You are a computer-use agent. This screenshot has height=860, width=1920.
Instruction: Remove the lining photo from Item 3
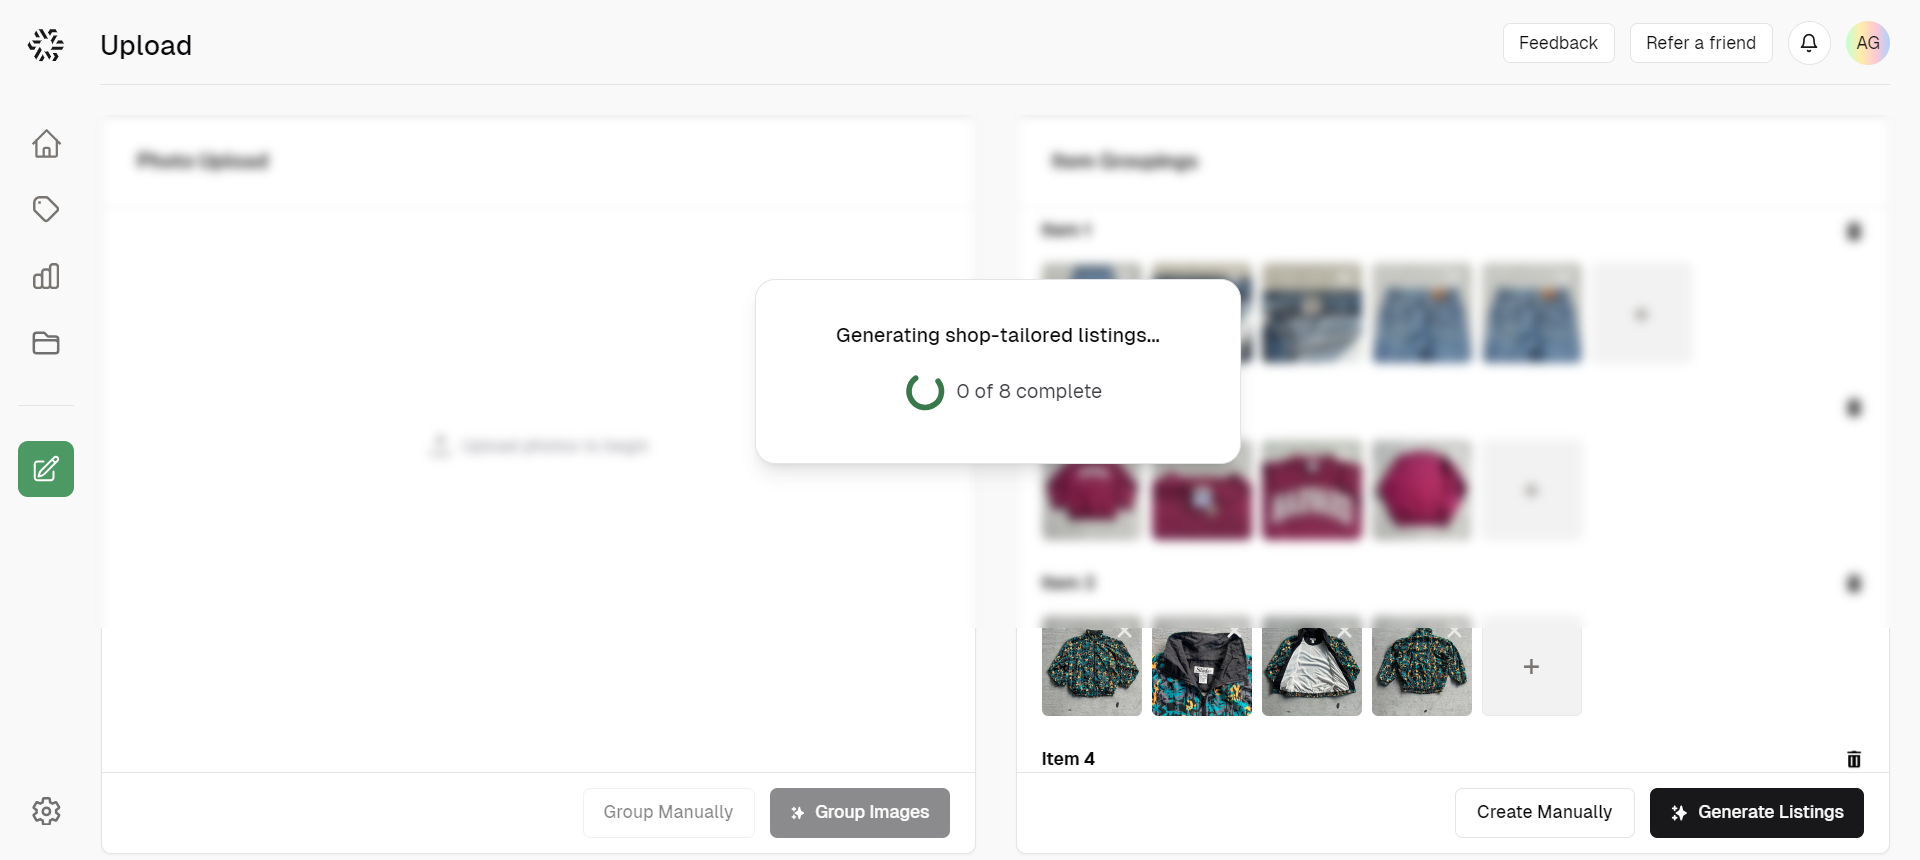coord(1344,633)
